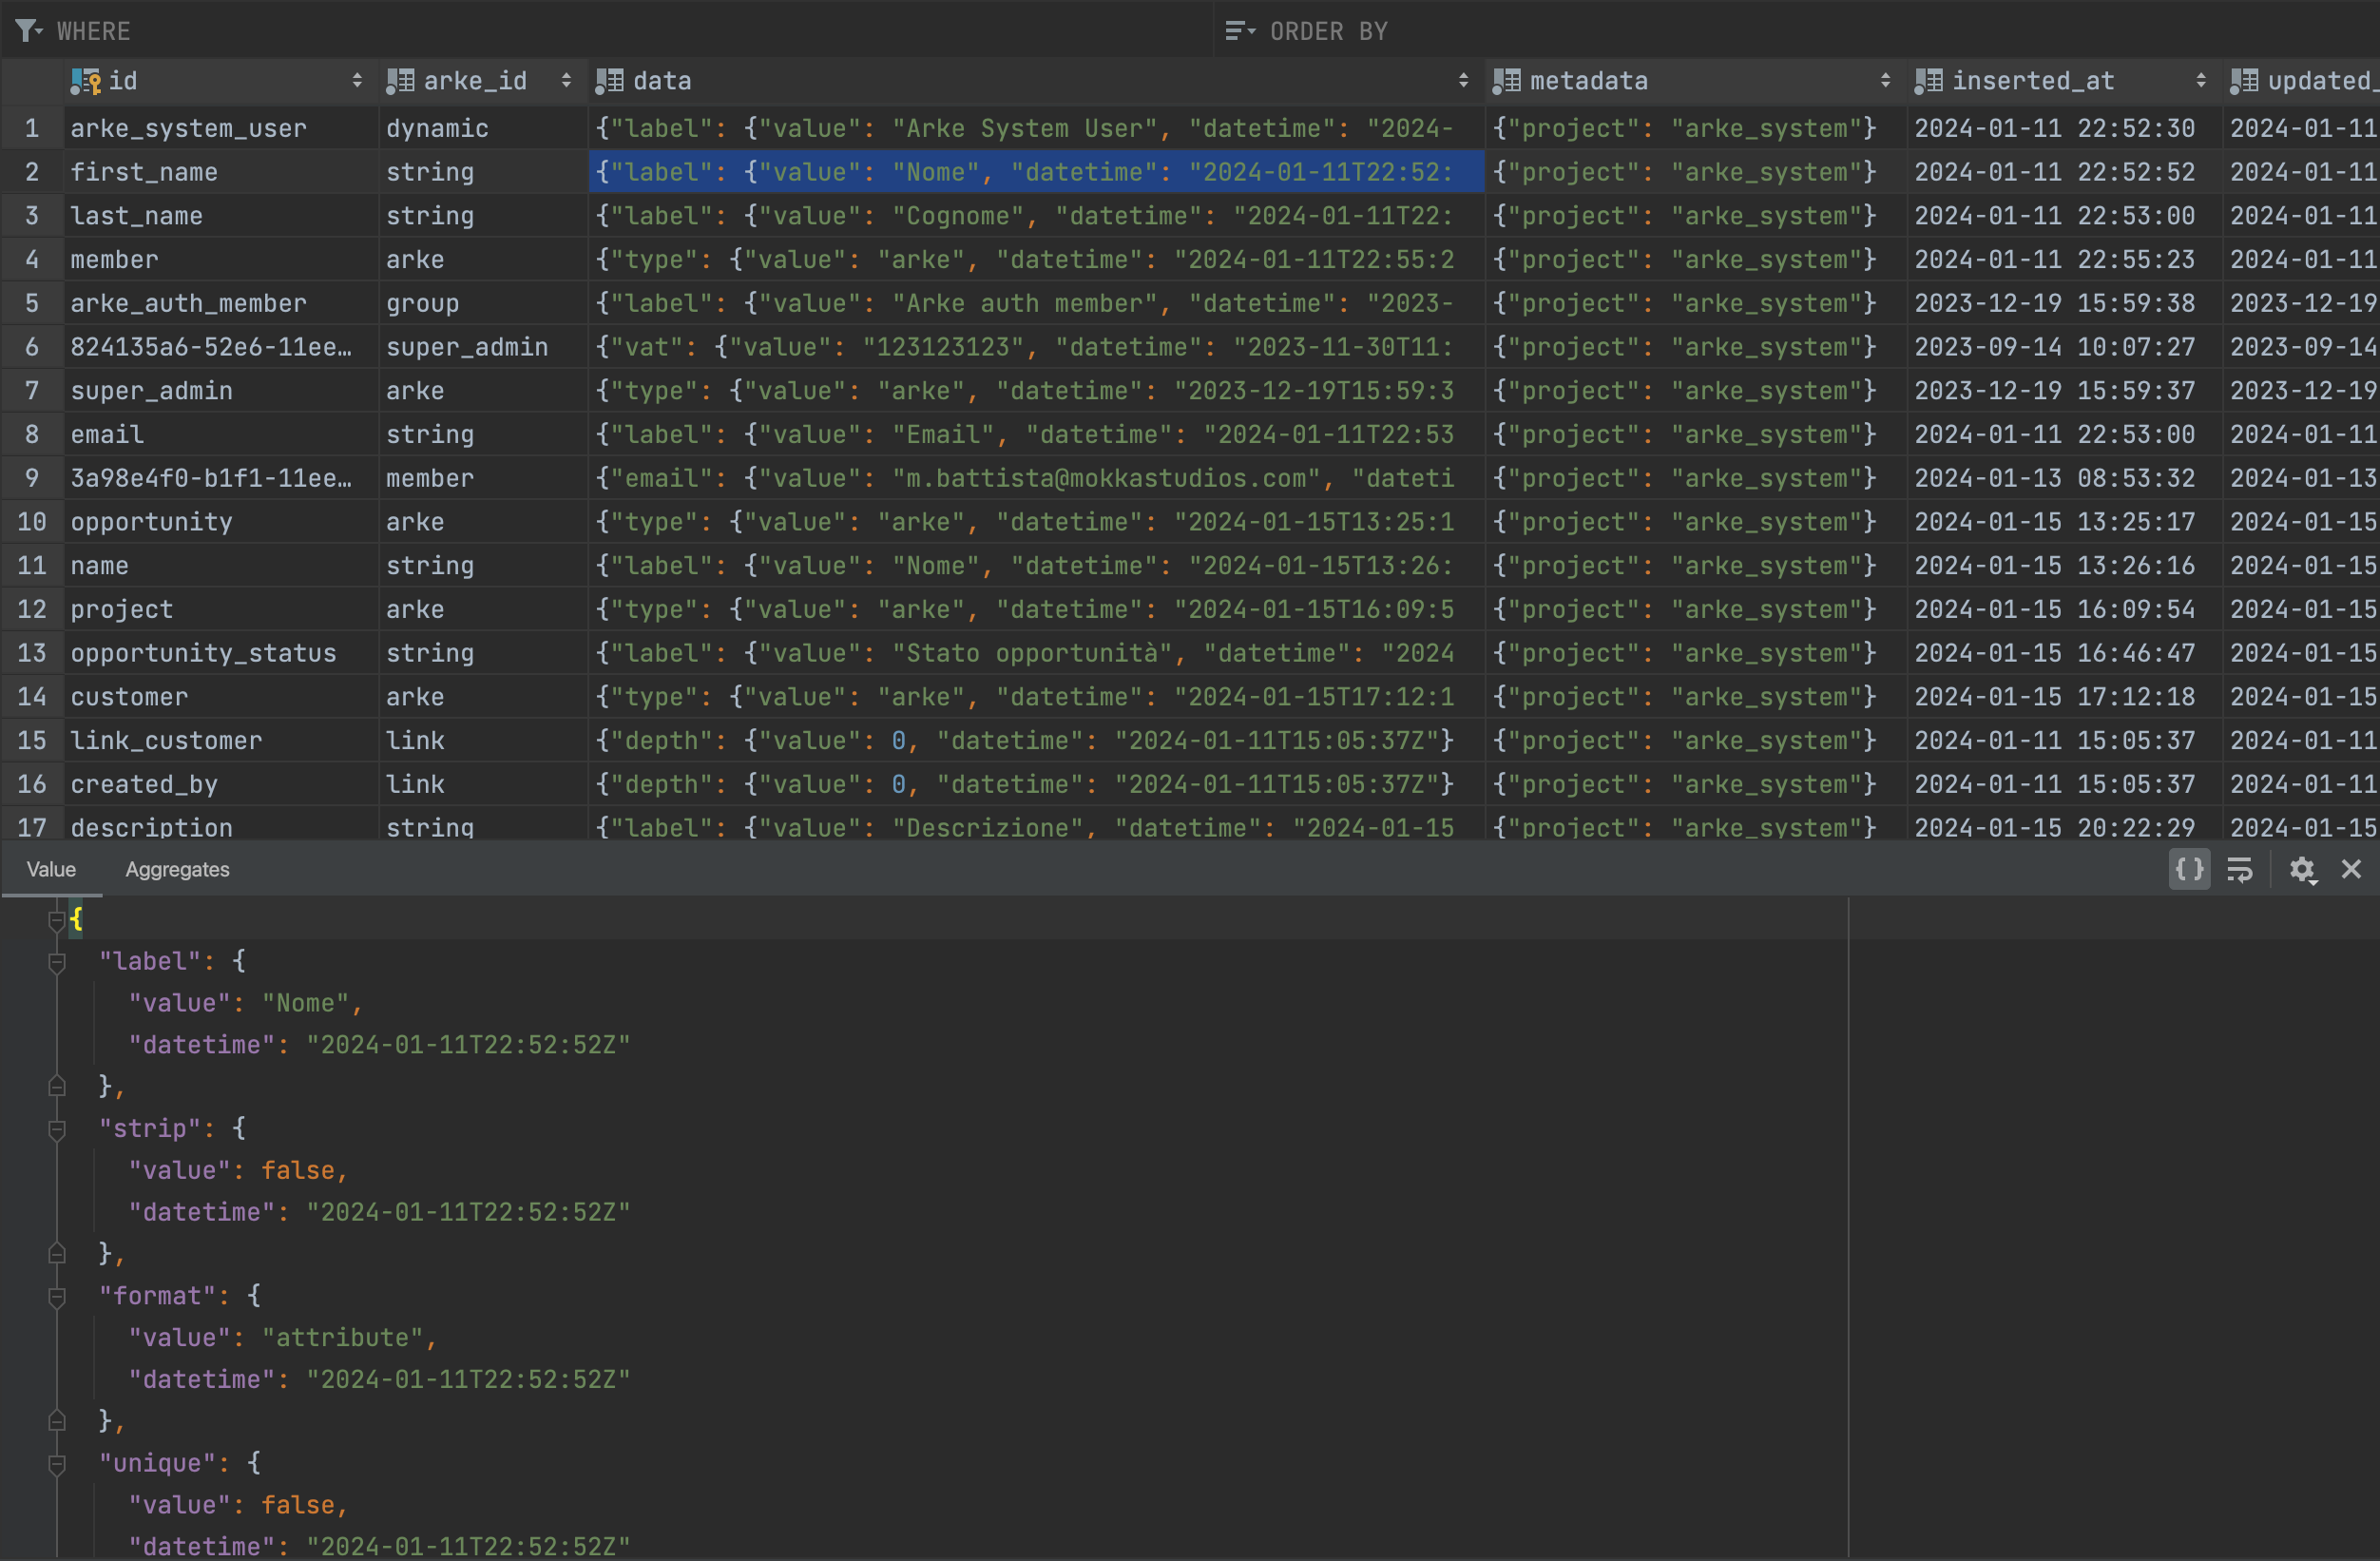
Task: Collapse the "strip" JSON node
Action: coord(57,1129)
